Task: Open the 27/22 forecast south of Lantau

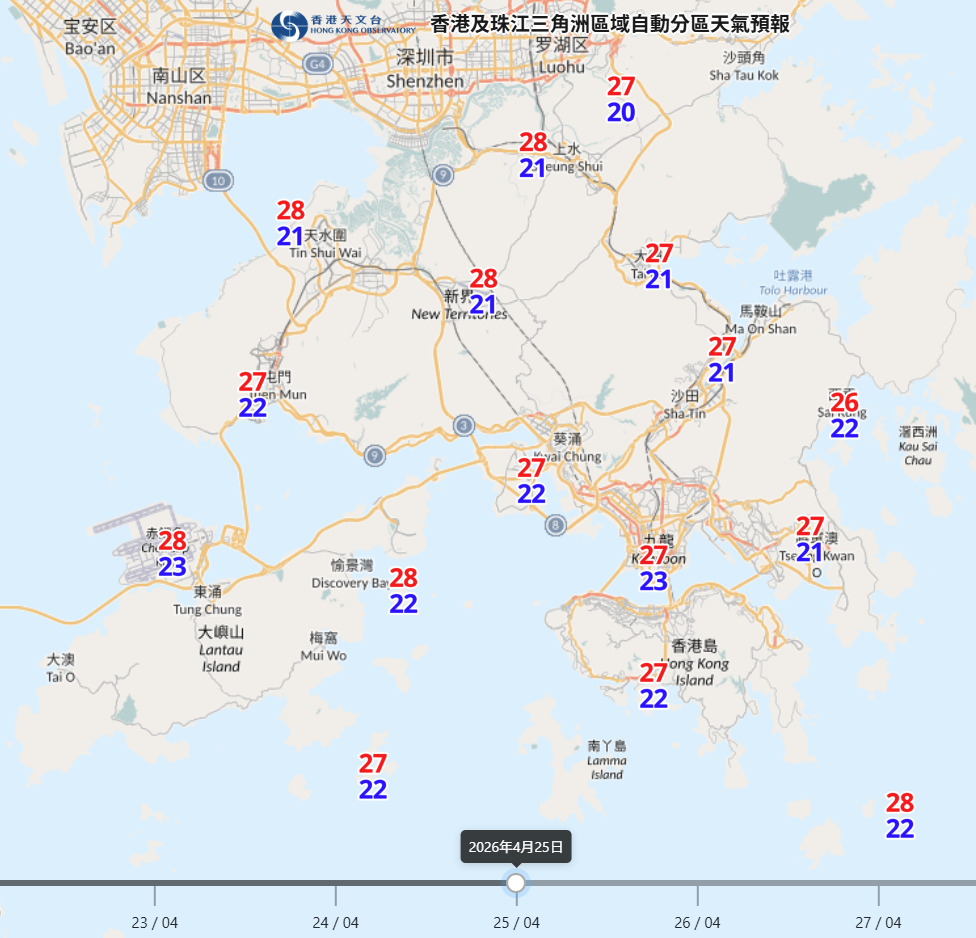Action: click(x=373, y=776)
